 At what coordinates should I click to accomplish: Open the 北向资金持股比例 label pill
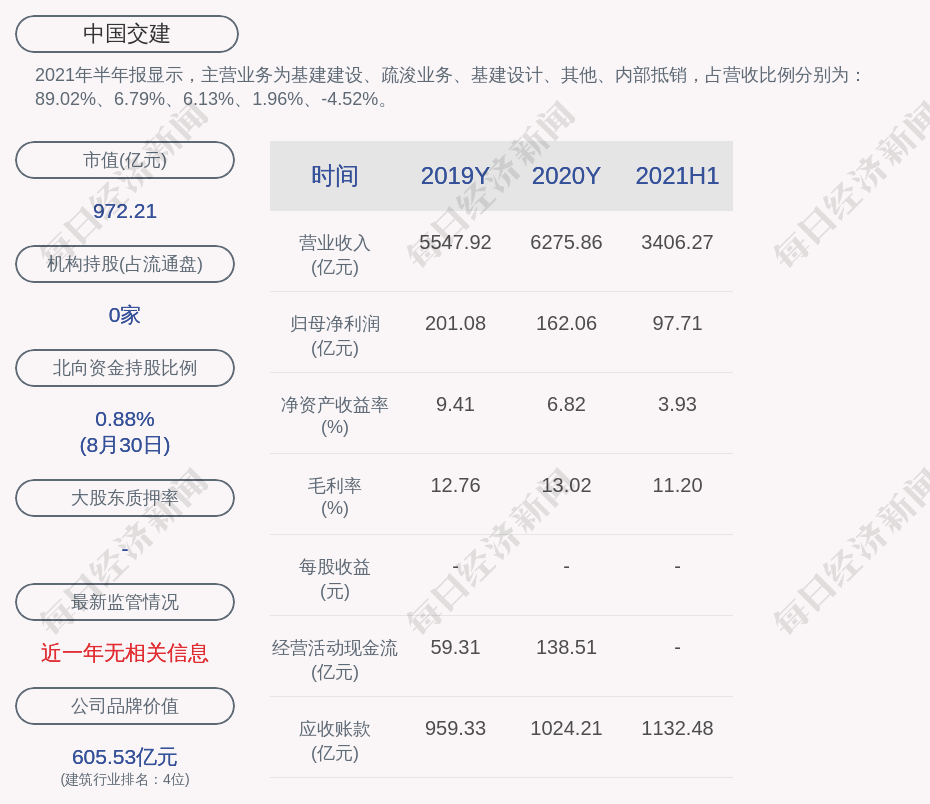point(125,368)
